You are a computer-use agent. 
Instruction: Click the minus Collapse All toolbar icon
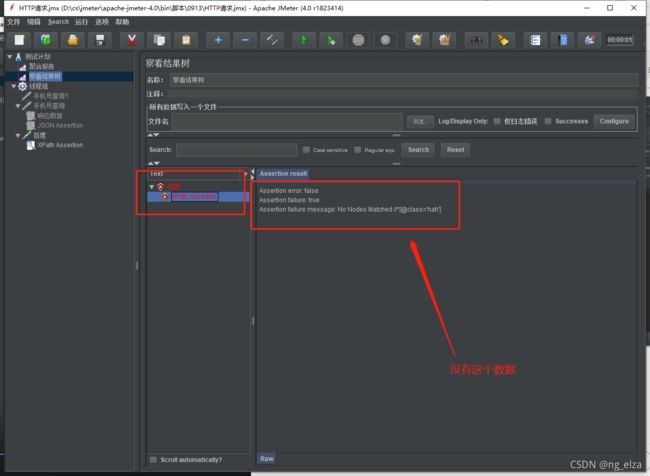coord(245,40)
